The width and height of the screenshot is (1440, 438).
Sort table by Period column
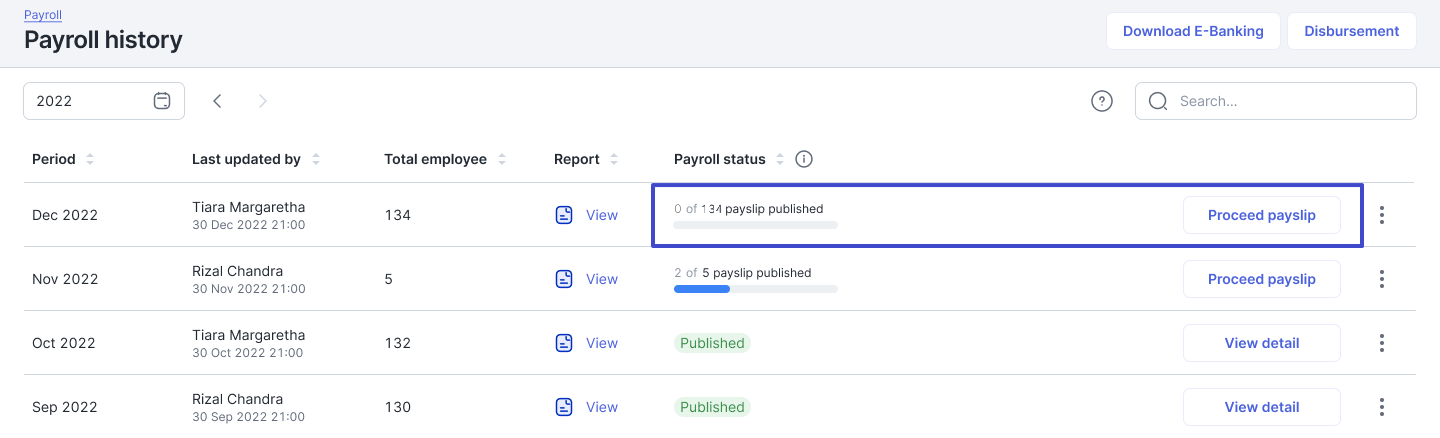90,159
